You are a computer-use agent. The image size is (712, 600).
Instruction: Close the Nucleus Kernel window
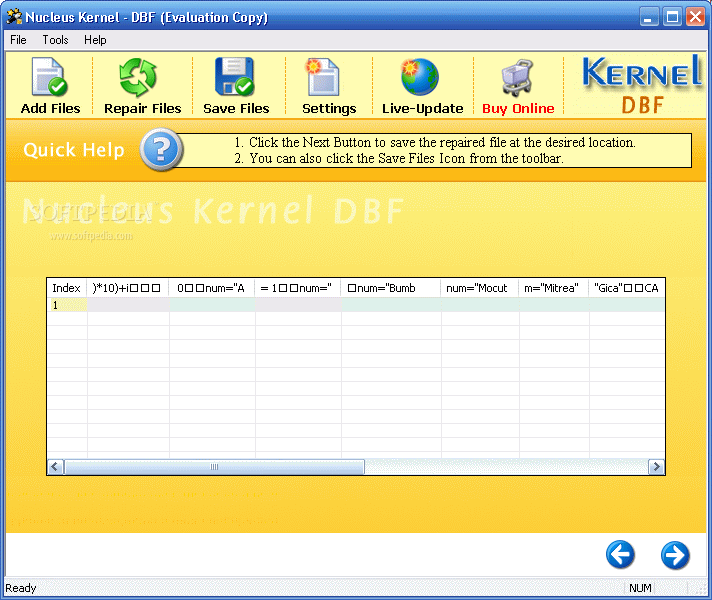tap(695, 17)
